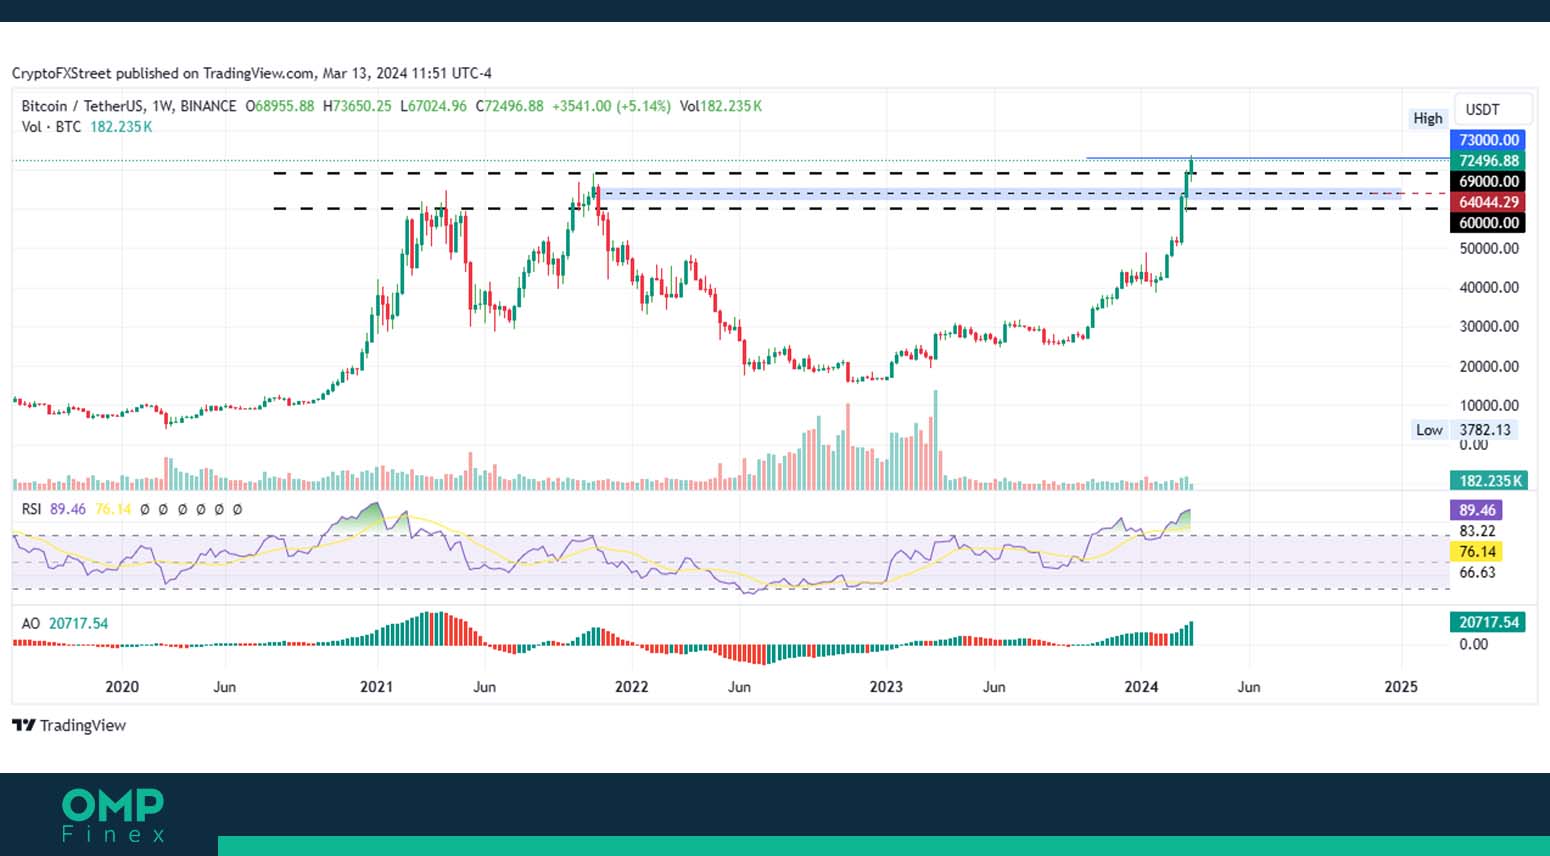The width and height of the screenshot is (1550, 856).
Task: Click the 40000.00 price axis label
Action: (1489, 287)
